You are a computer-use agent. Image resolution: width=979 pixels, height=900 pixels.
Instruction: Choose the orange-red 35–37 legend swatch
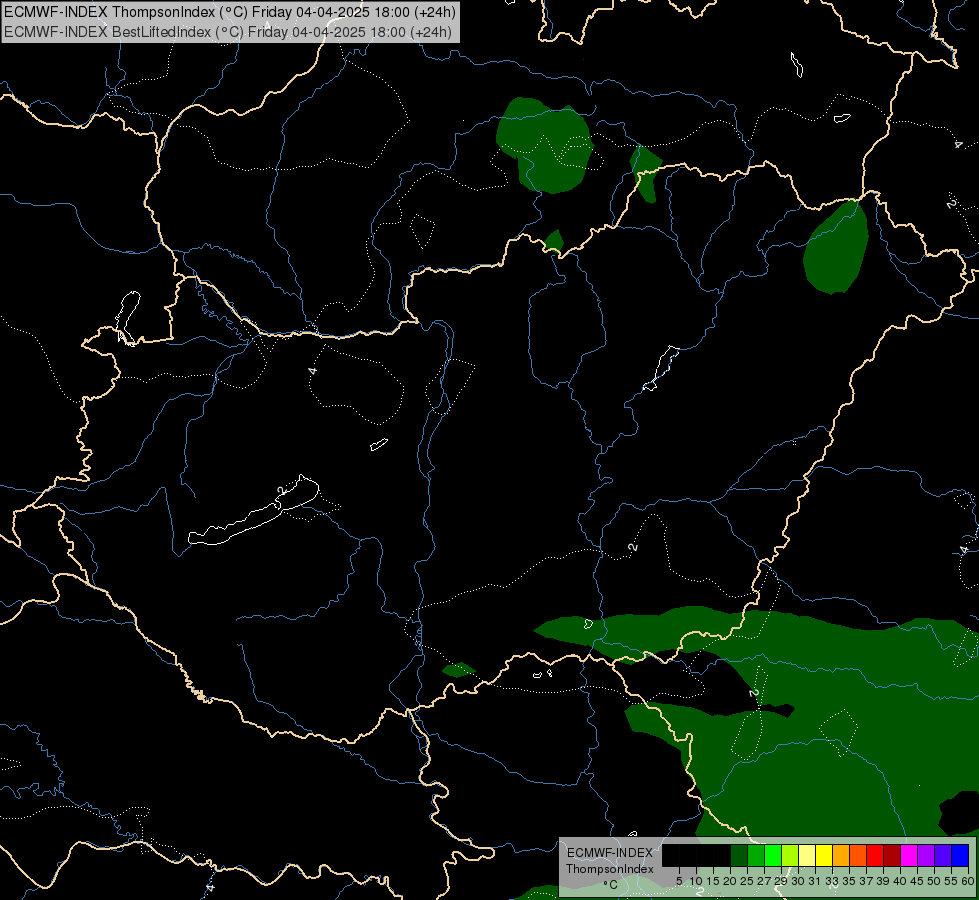click(x=858, y=855)
